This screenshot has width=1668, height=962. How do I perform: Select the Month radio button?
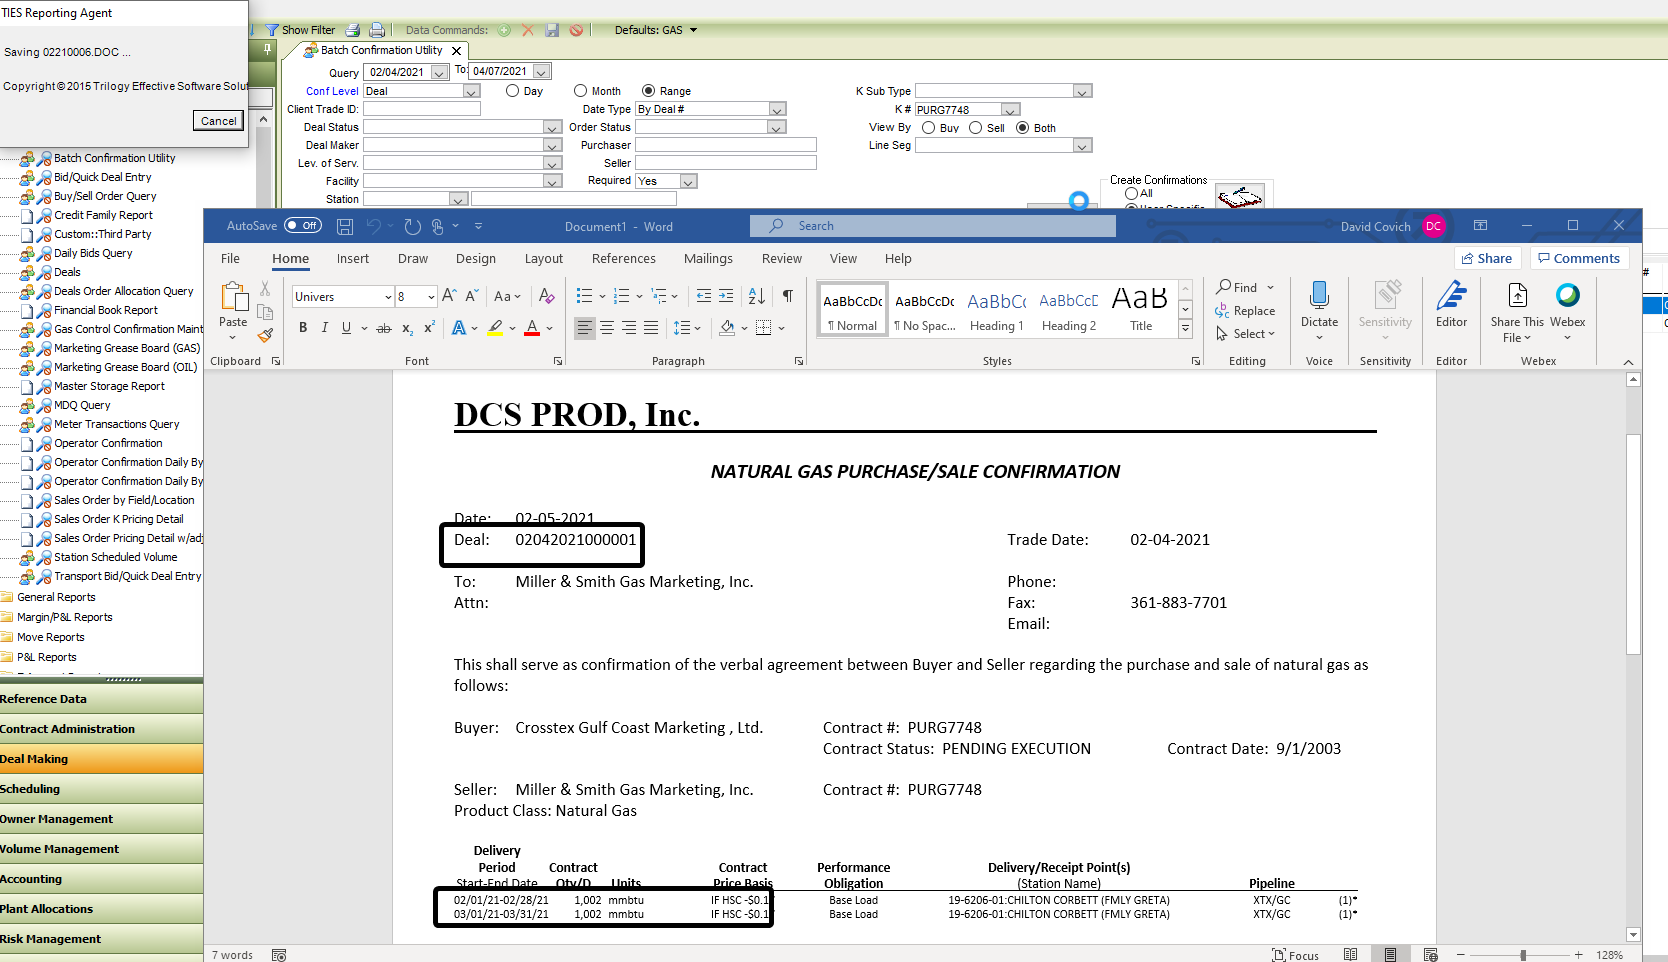(580, 91)
